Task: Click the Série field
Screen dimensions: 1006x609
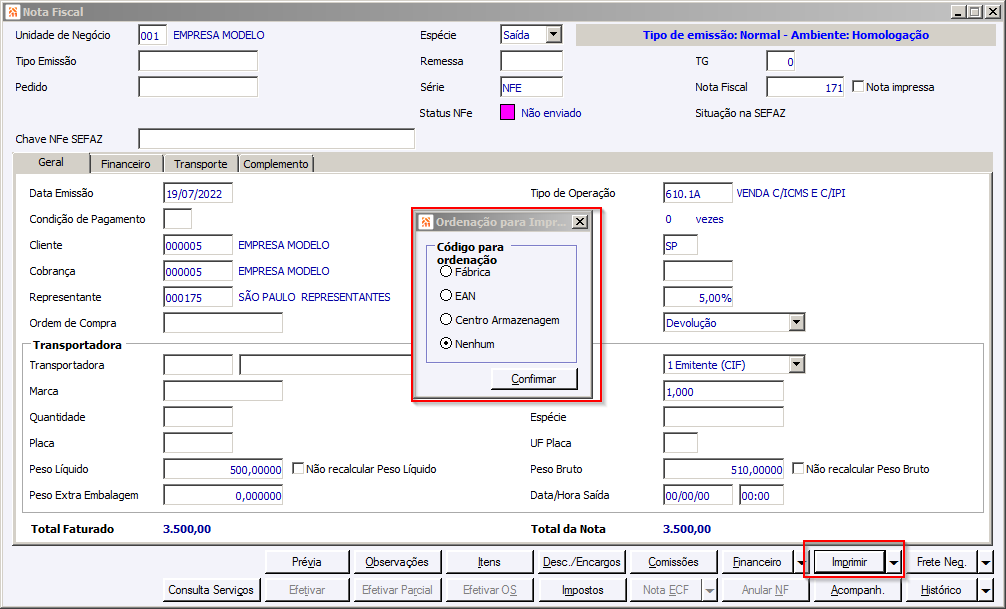Action: 531,87
